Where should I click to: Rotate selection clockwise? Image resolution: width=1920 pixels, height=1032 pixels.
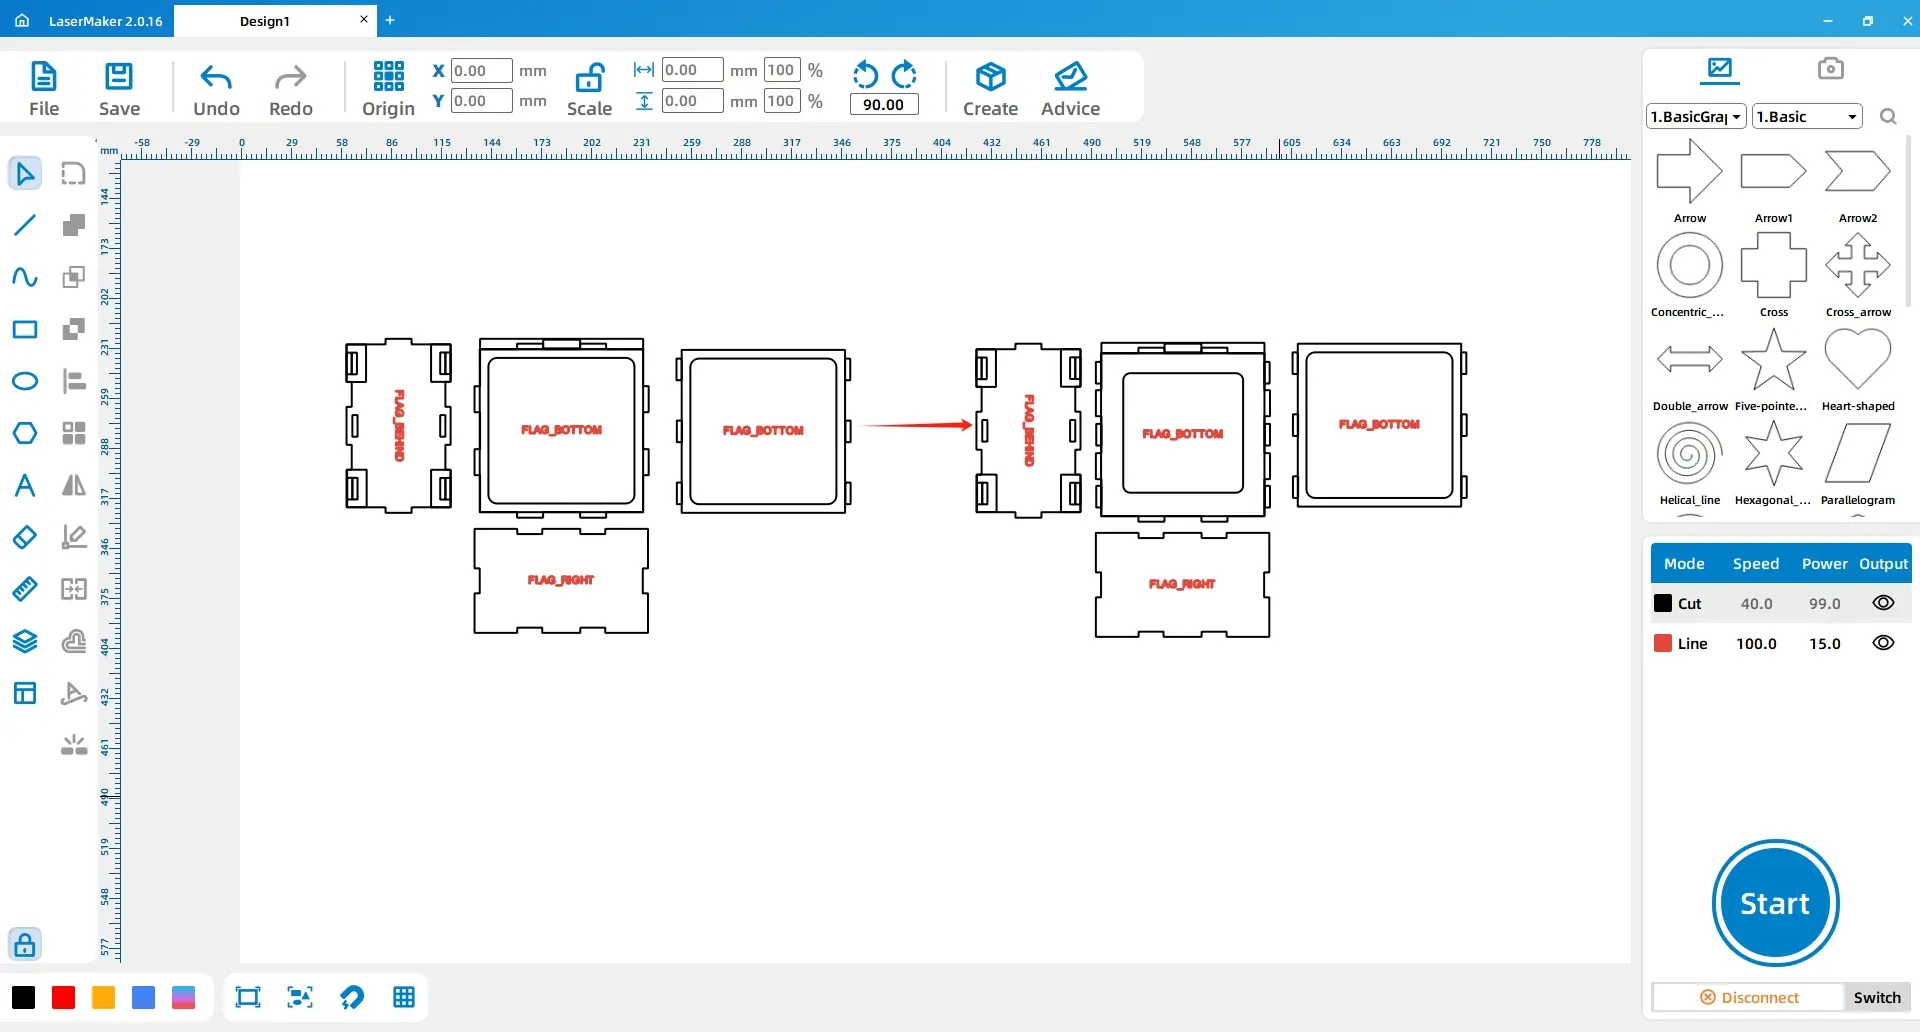[904, 75]
